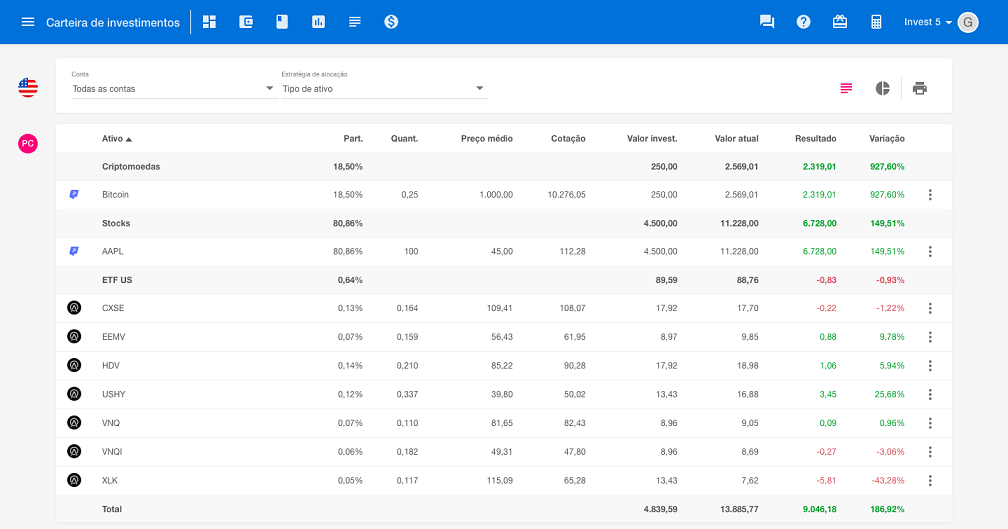
Task: Open the Bitcoin row options menu
Action: (x=930, y=195)
